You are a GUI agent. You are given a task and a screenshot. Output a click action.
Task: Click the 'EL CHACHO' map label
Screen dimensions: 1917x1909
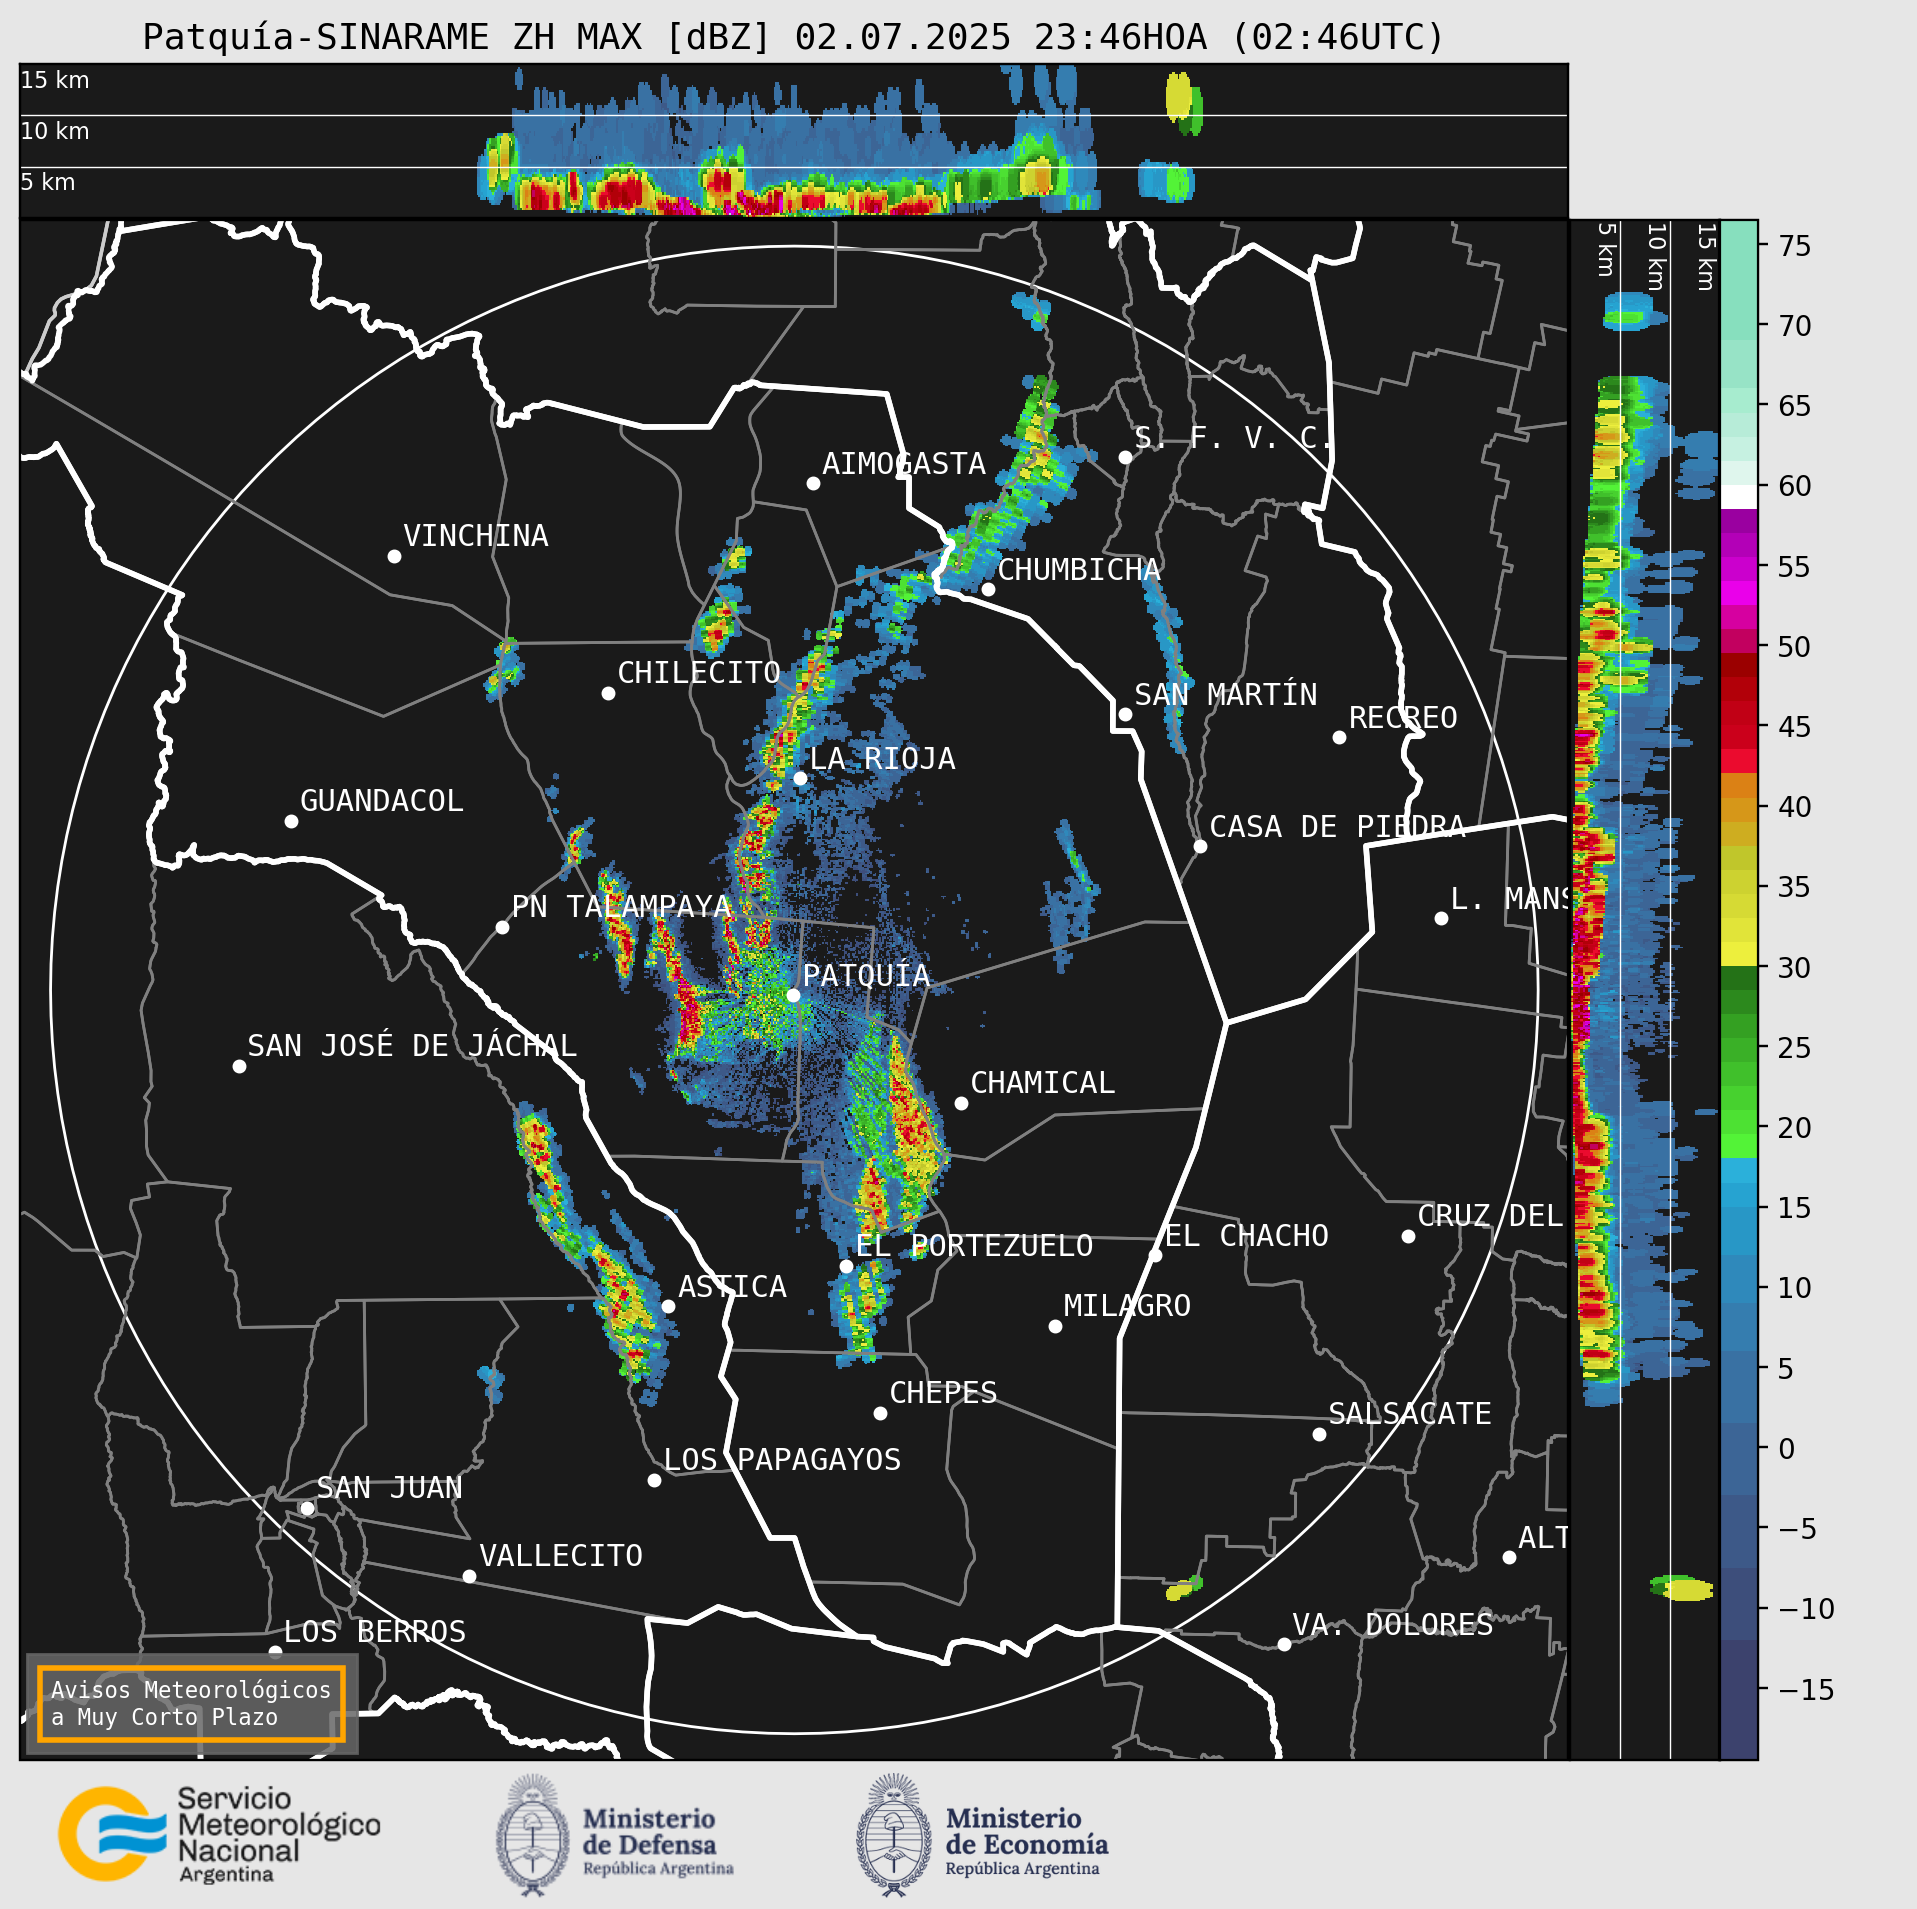1247,1236
